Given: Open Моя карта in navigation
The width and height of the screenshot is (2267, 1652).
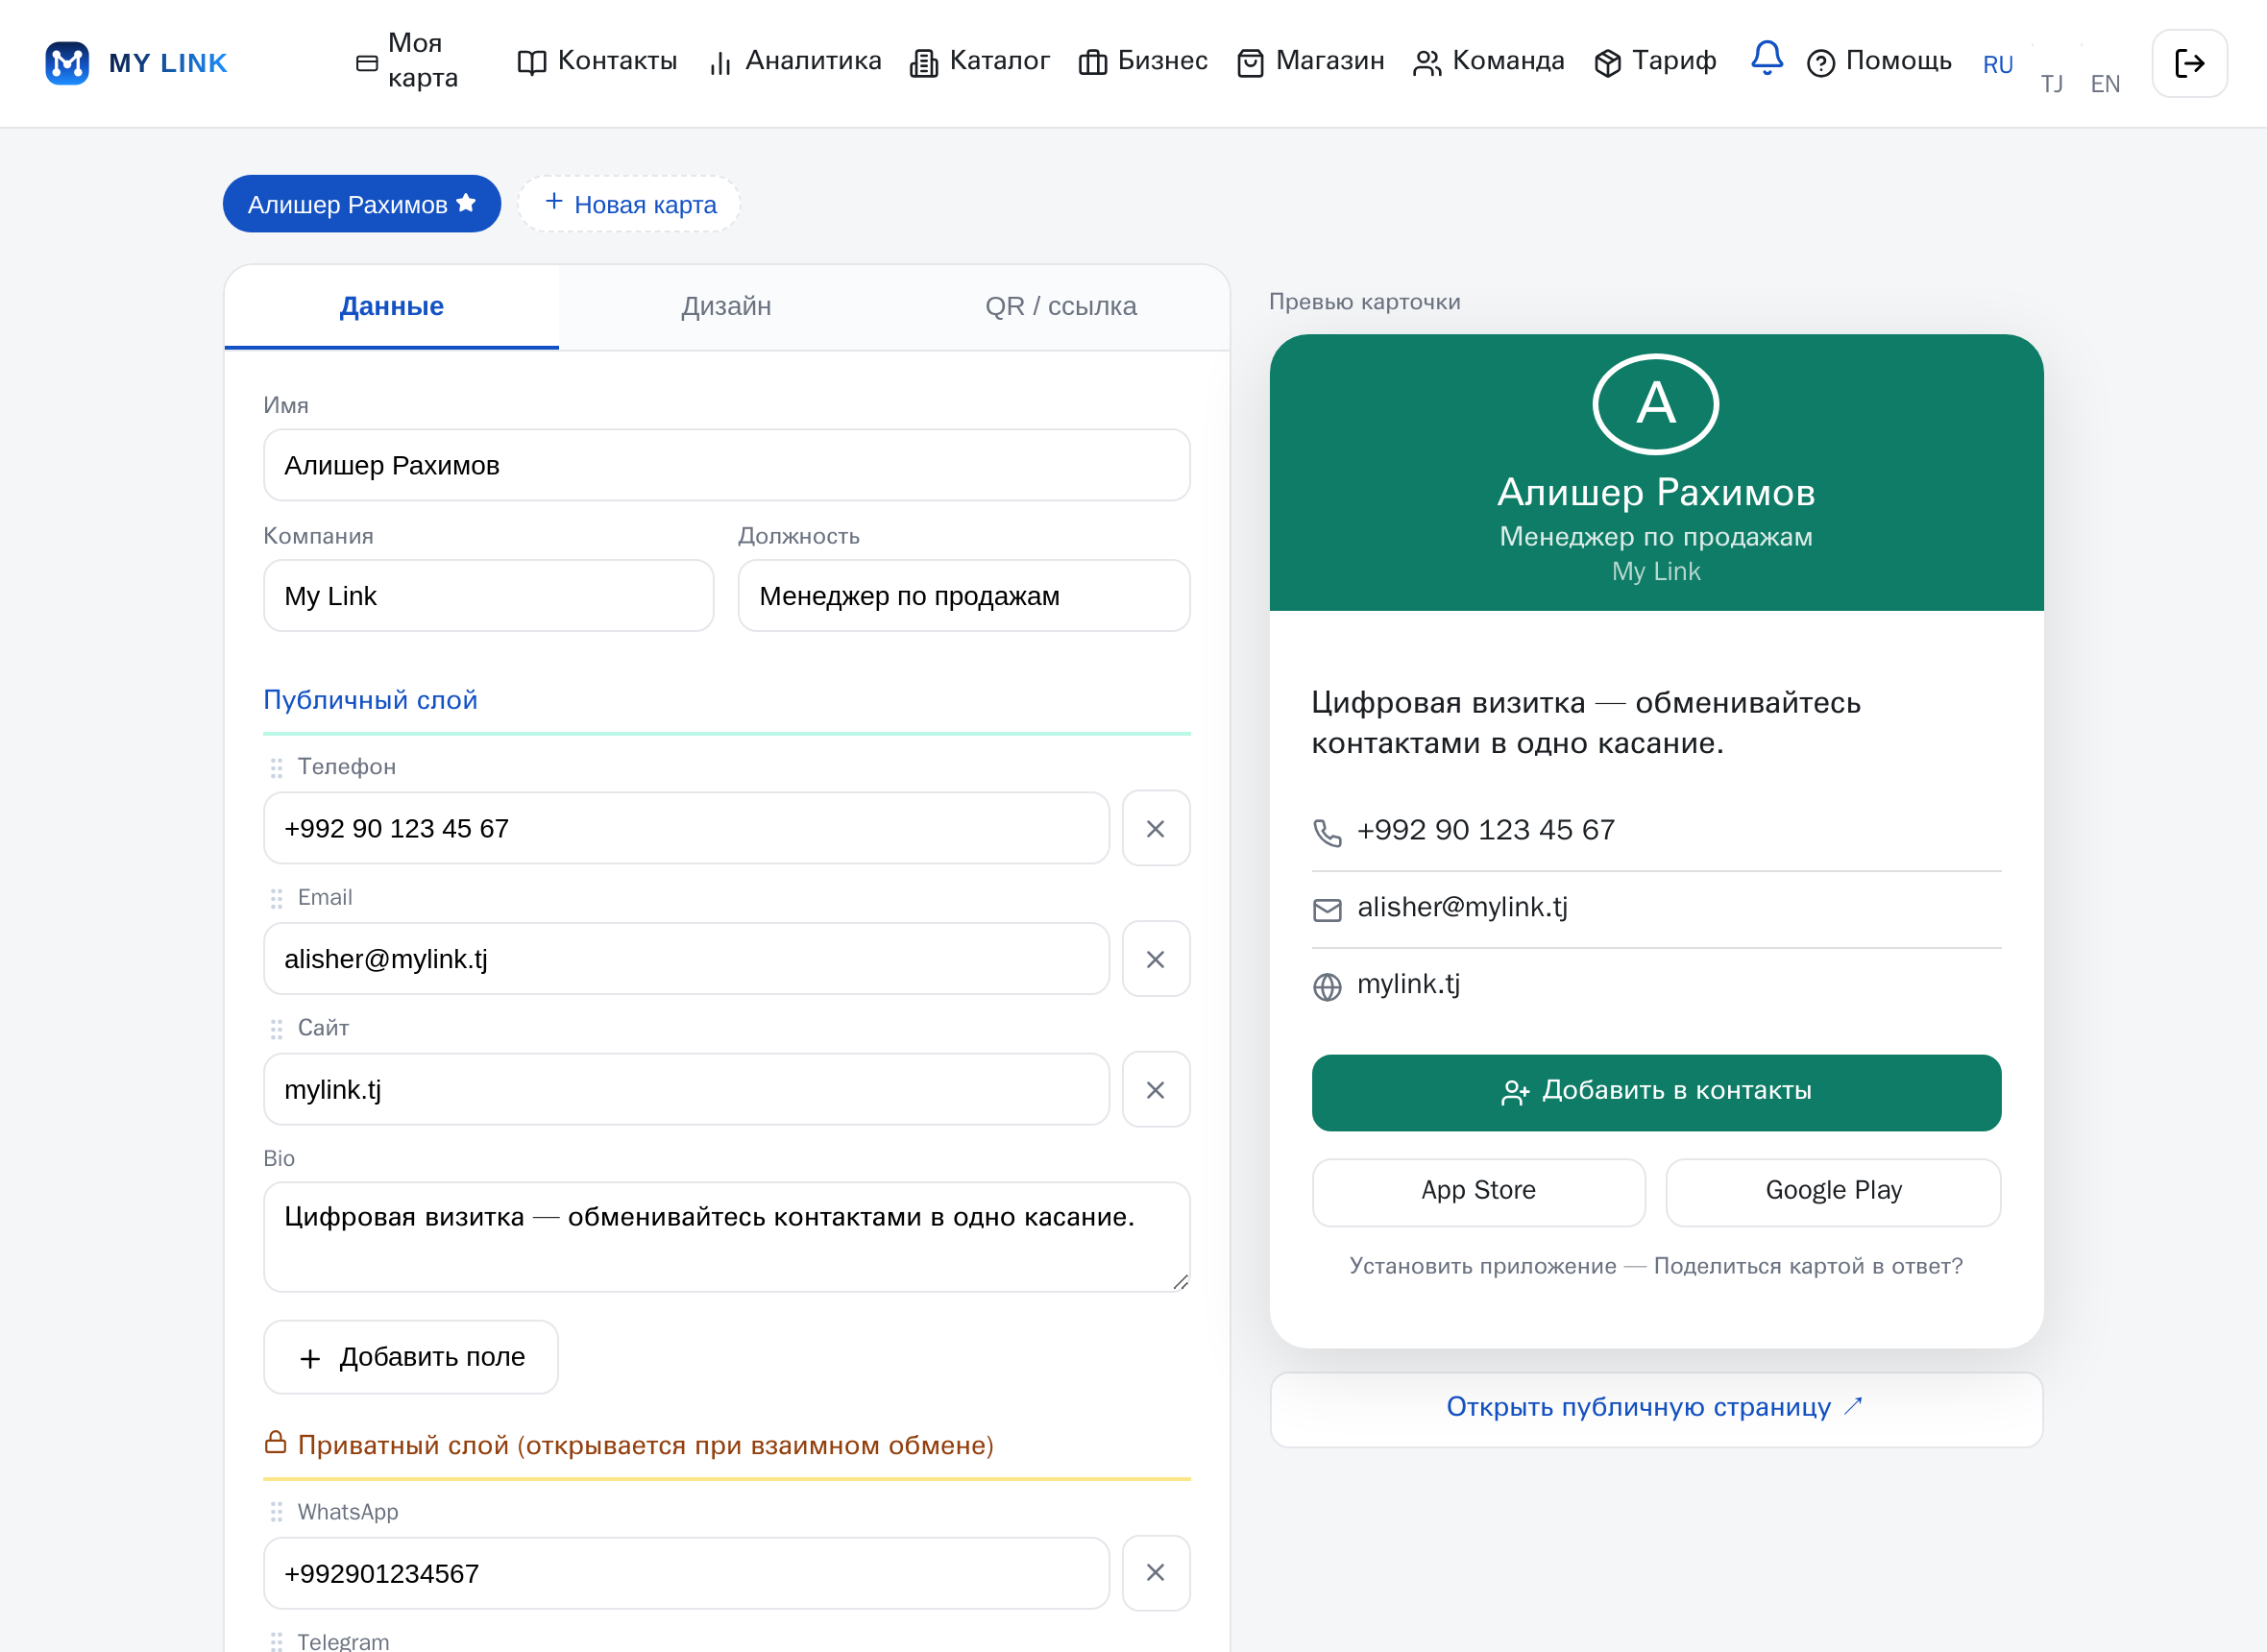Looking at the screenshot, I should 407,61.
